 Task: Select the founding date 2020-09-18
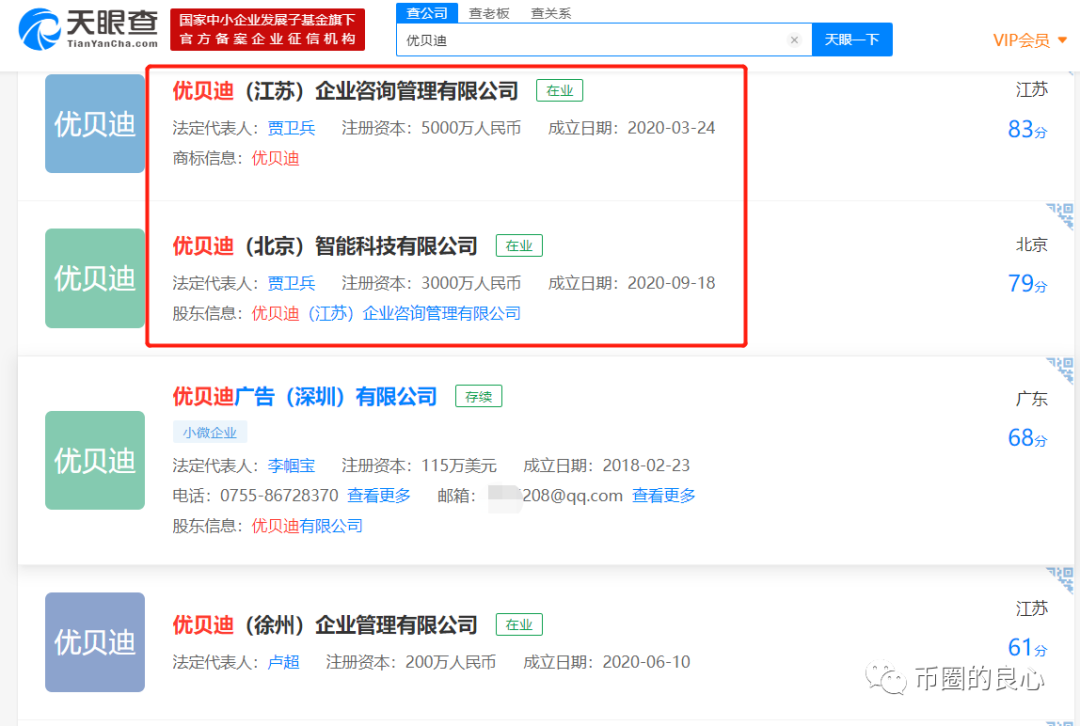click(672, 283)
